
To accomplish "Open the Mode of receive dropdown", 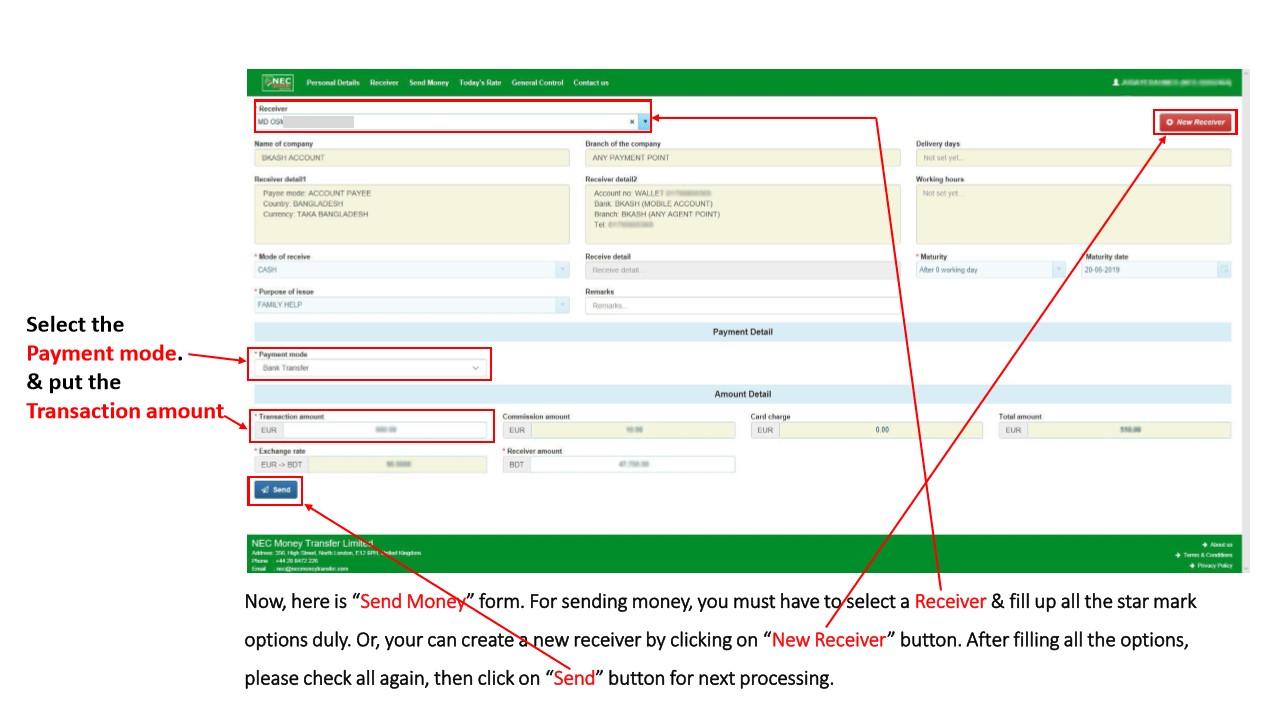I will (562, 270).
